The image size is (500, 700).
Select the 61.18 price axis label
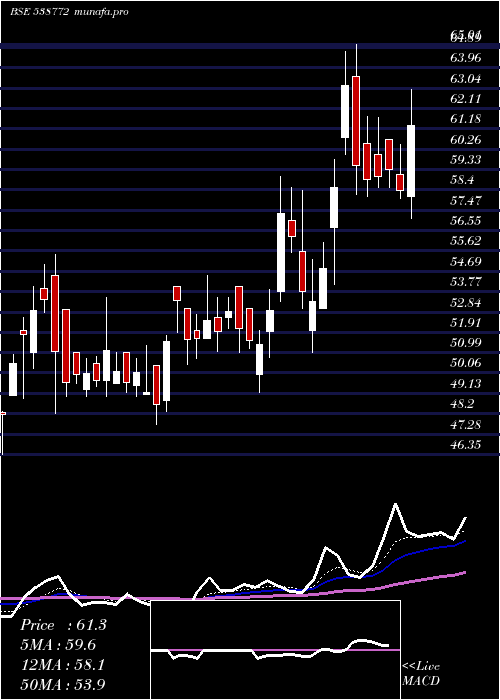pos(466,119)
